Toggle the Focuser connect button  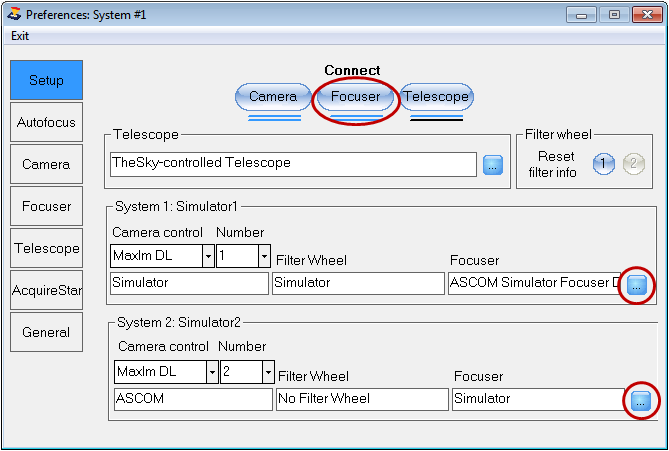pyautogui.click(x=355, y=96)
